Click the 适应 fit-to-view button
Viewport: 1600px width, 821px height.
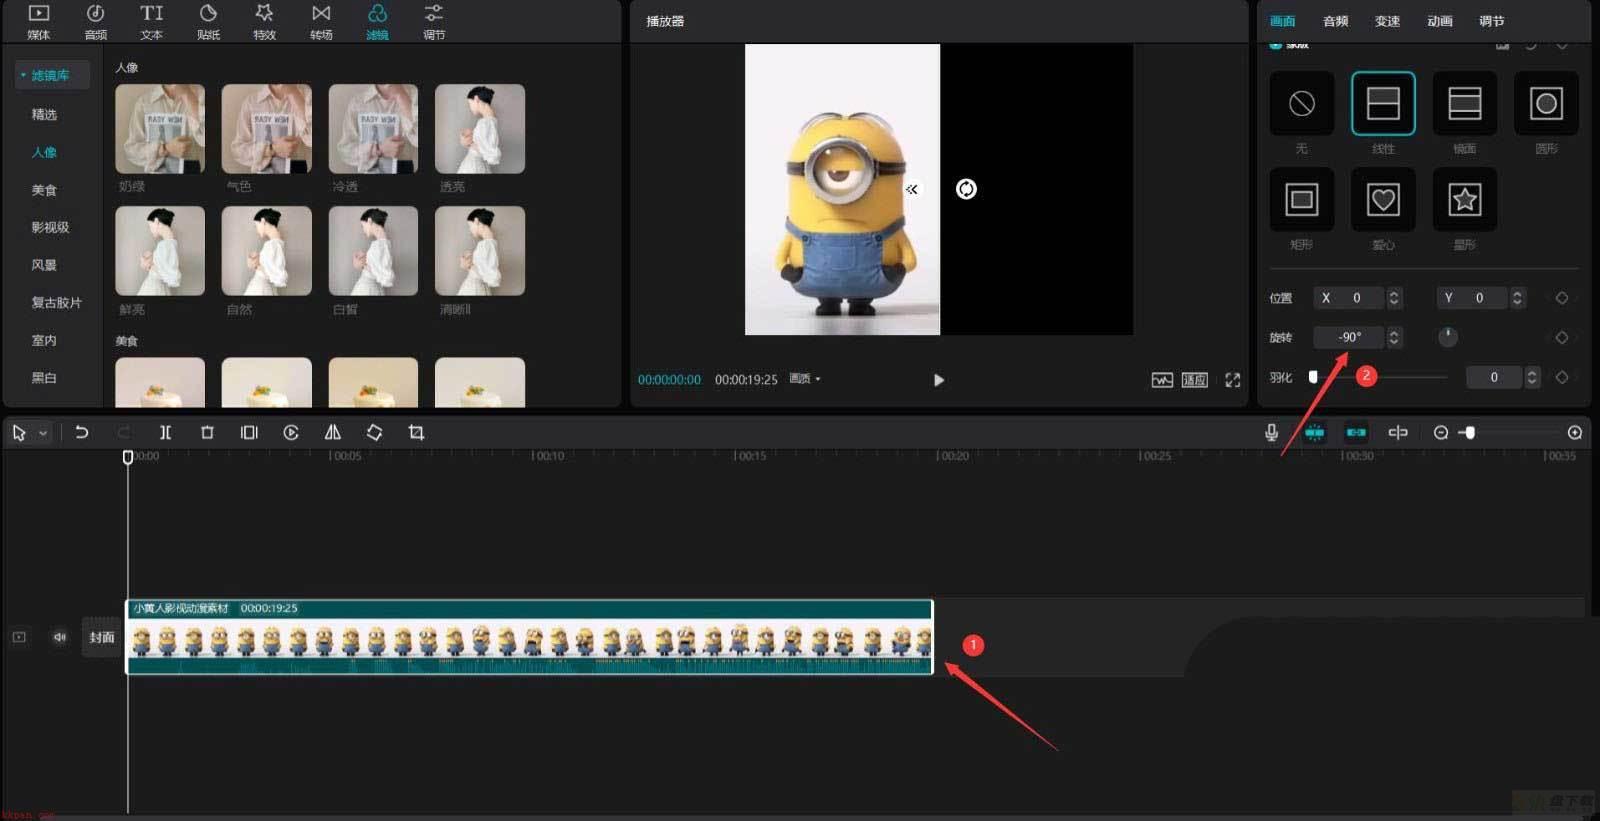coord(1195,380)
